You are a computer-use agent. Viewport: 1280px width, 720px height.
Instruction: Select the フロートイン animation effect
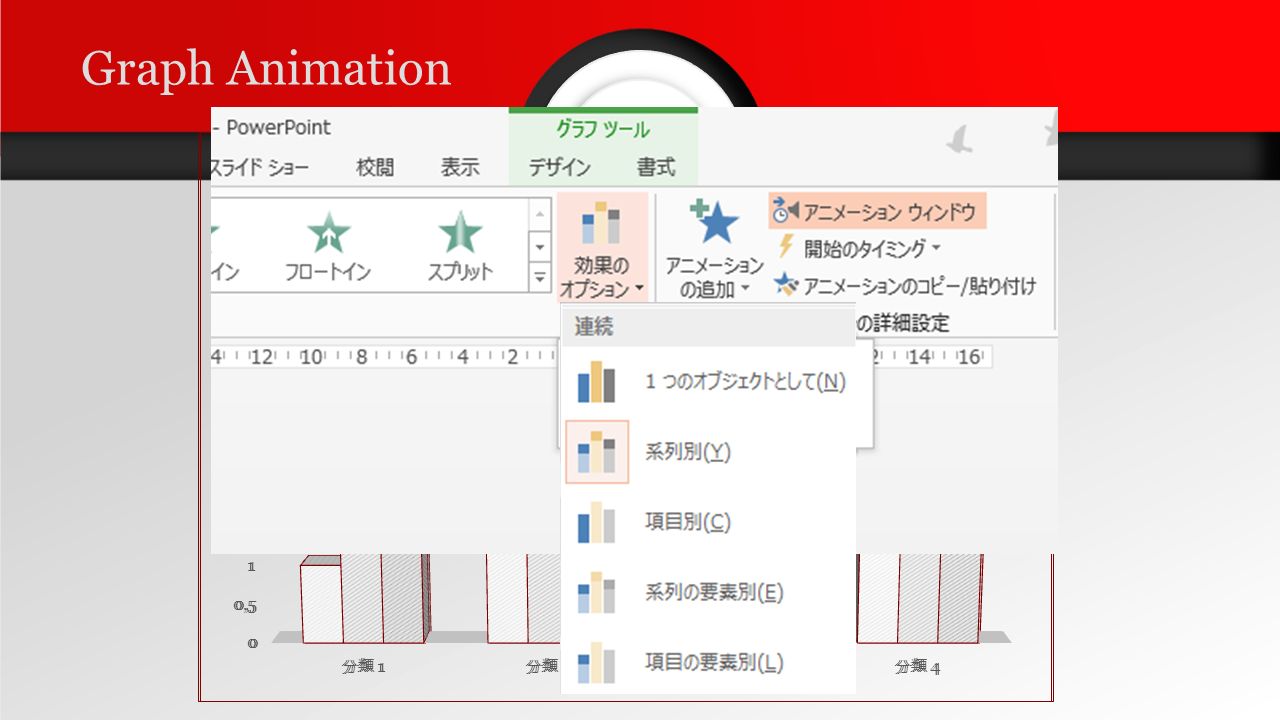tap(328, 247)
